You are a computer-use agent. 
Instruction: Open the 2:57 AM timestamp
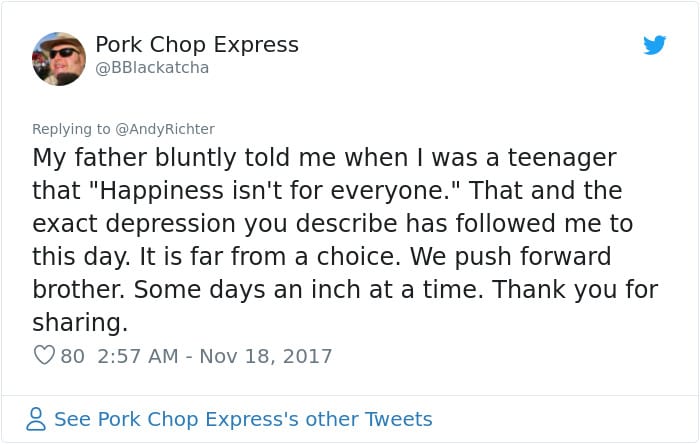(x=138, y=356)
